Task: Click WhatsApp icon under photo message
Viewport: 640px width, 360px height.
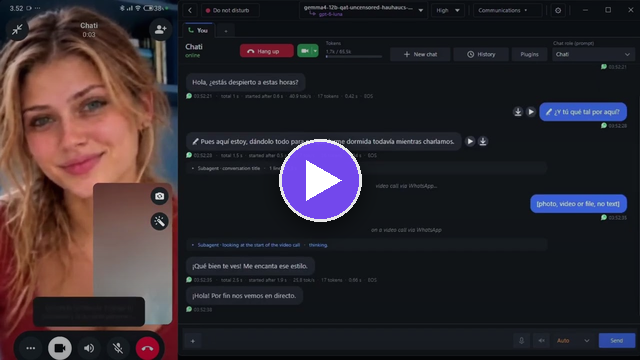Action: point(604,218)
